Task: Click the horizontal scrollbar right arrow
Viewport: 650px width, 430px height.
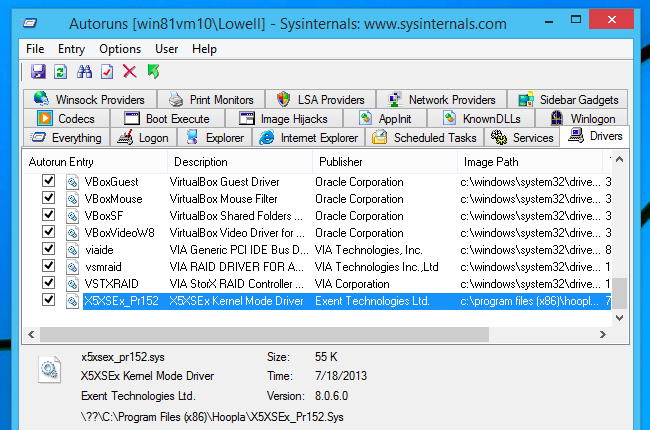Action: coord(603,334)
